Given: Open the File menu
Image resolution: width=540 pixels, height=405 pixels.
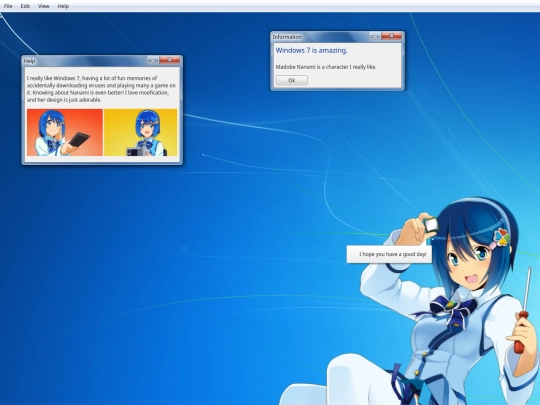Looking at the screenshot, I should [x=8, y=6].
